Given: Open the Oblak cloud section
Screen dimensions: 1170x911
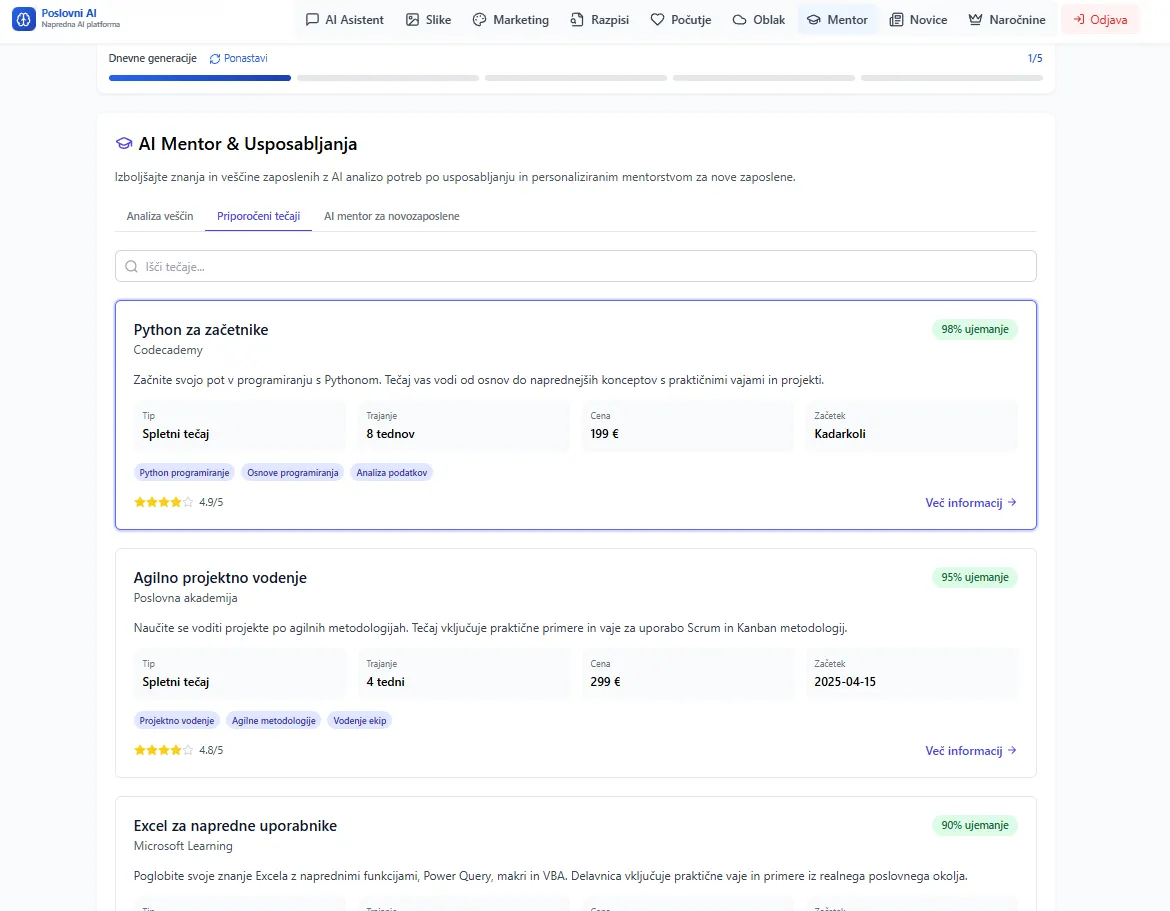Looking at the screenshot, I should [758, 19].
